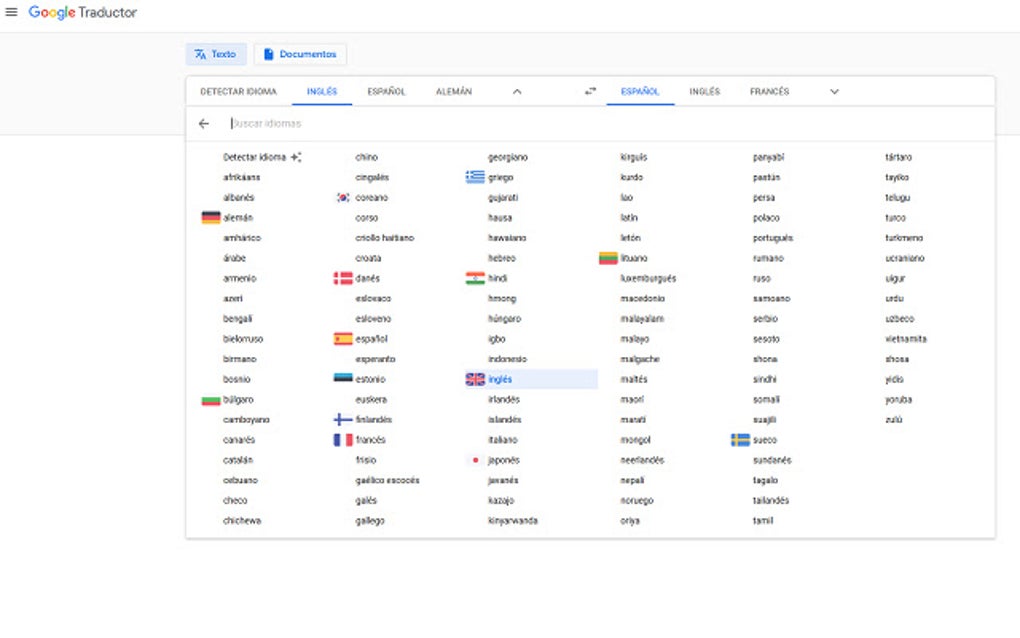Choose turco from the language list
The width and height of the screenshot is (1020, 638).
(x=895, y=218)
